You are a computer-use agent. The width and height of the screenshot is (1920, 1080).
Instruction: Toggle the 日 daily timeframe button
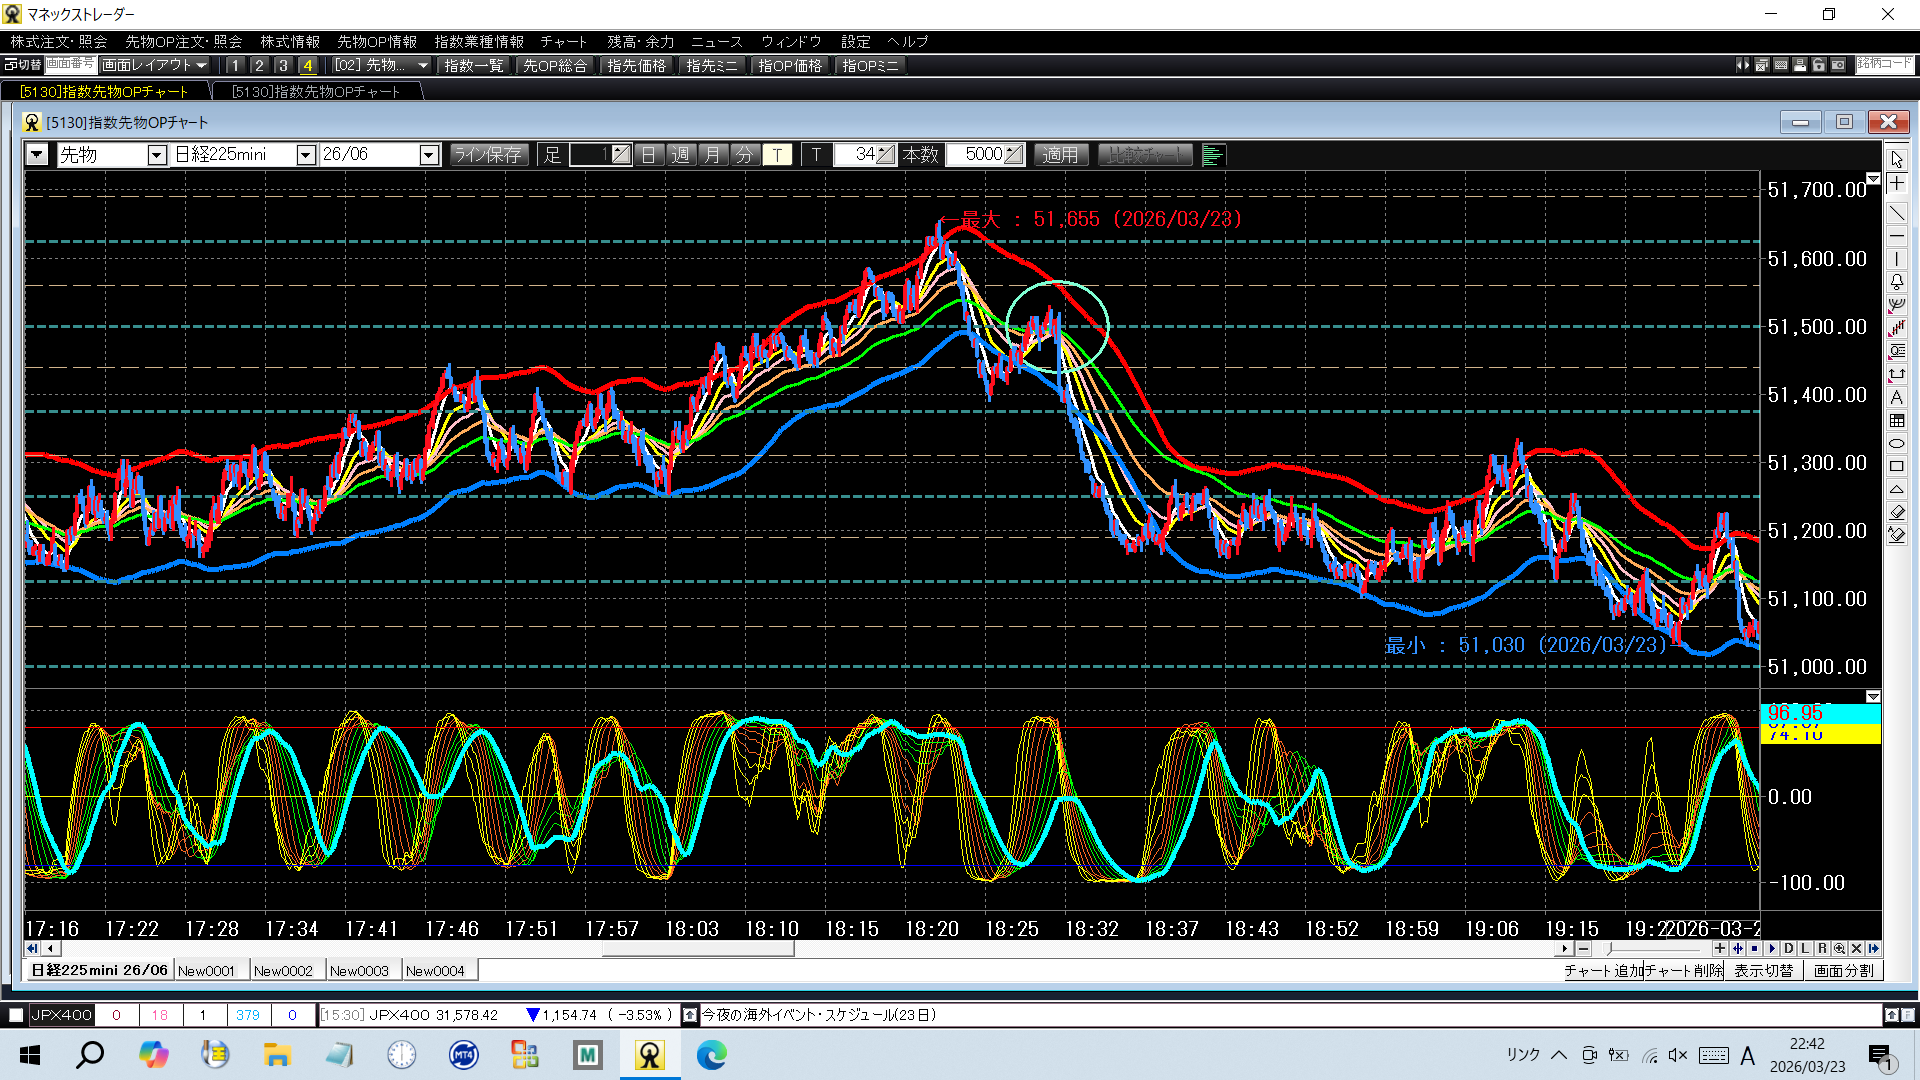648,155
